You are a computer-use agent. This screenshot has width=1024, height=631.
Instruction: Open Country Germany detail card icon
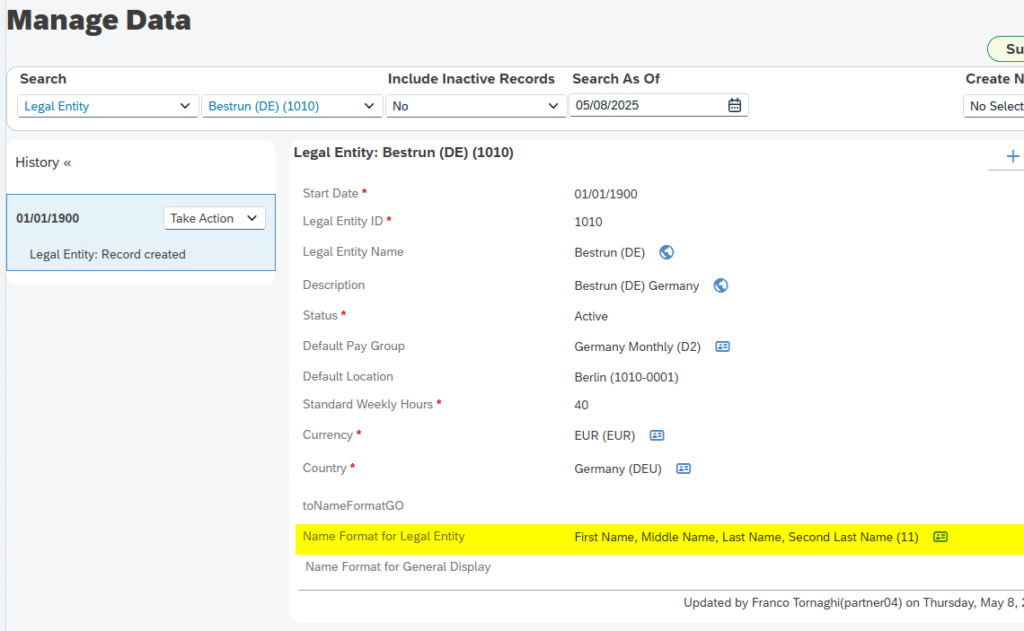[683, 468]
